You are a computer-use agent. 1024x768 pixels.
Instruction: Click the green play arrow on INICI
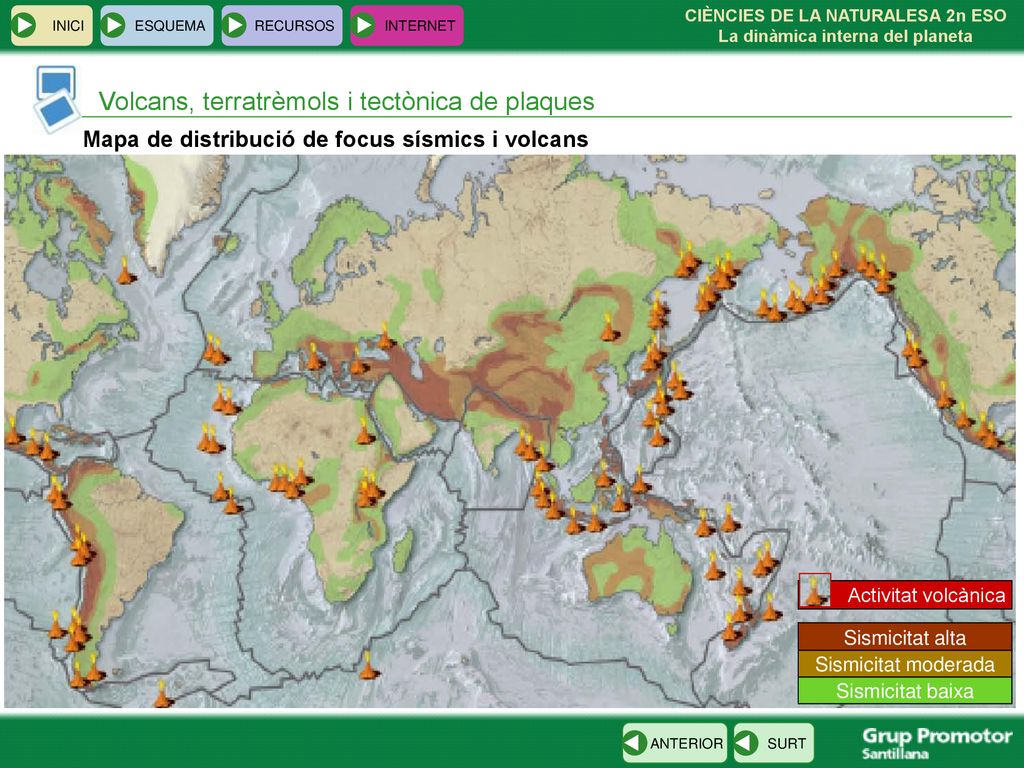[x=25, y=25]
